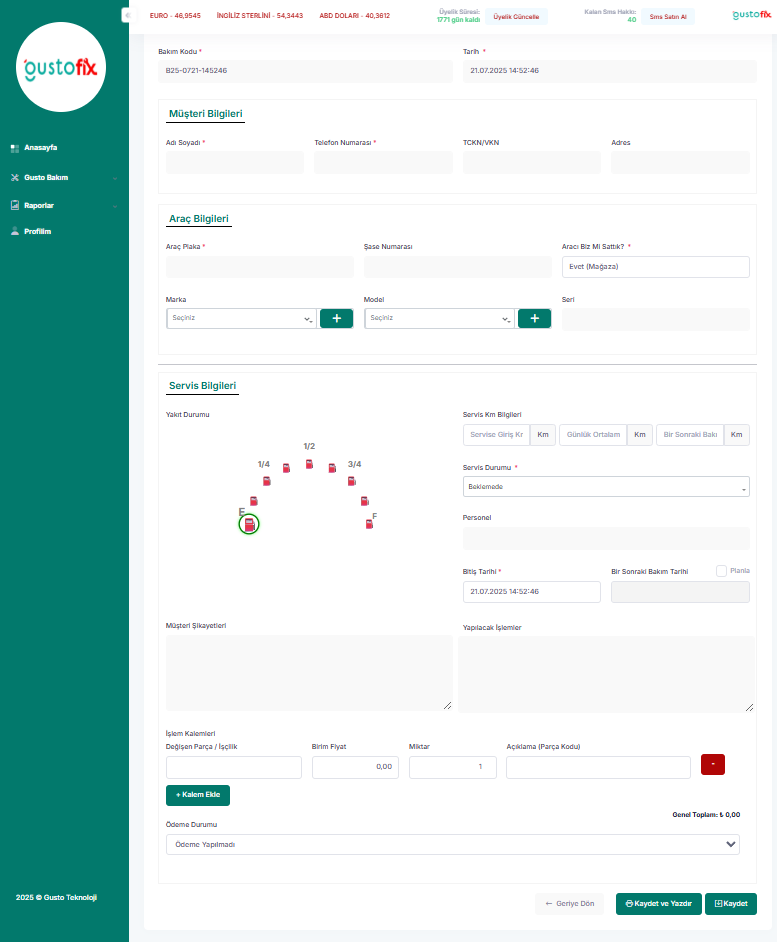This screenshot has width=777, height=942.
Task: Go to Anasayfa in the sidebar
Action: click(x=40, y=148)
